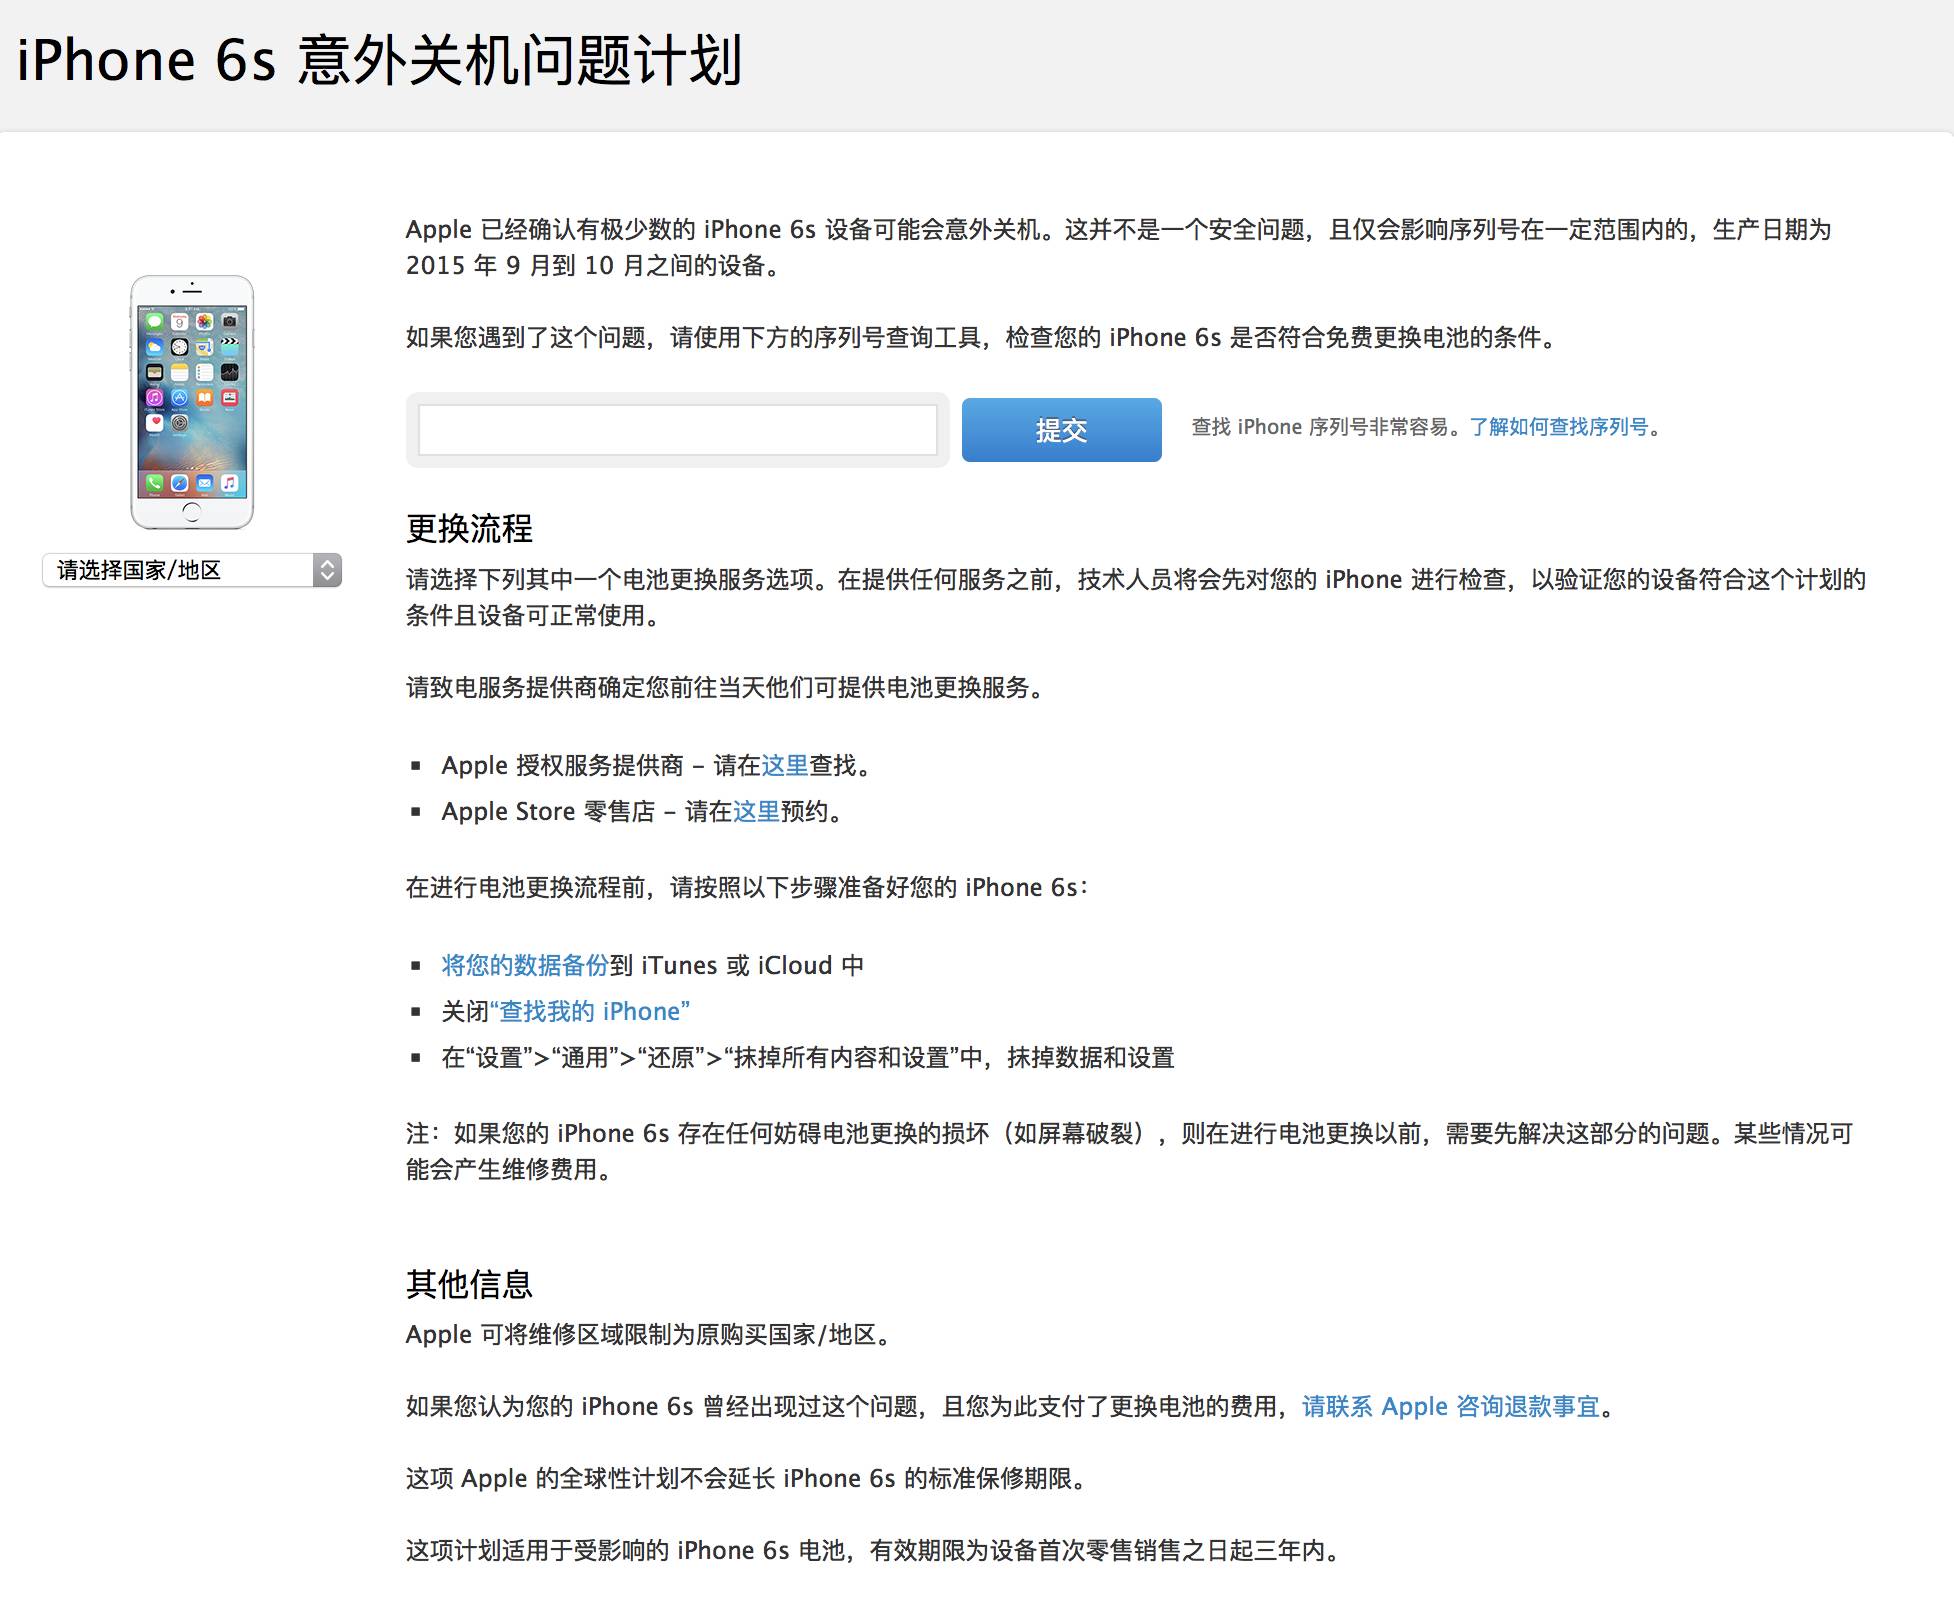The image size is (1954, 1616).
Task: Click the blue 提交 submit button
Action: coord(1061,430)
